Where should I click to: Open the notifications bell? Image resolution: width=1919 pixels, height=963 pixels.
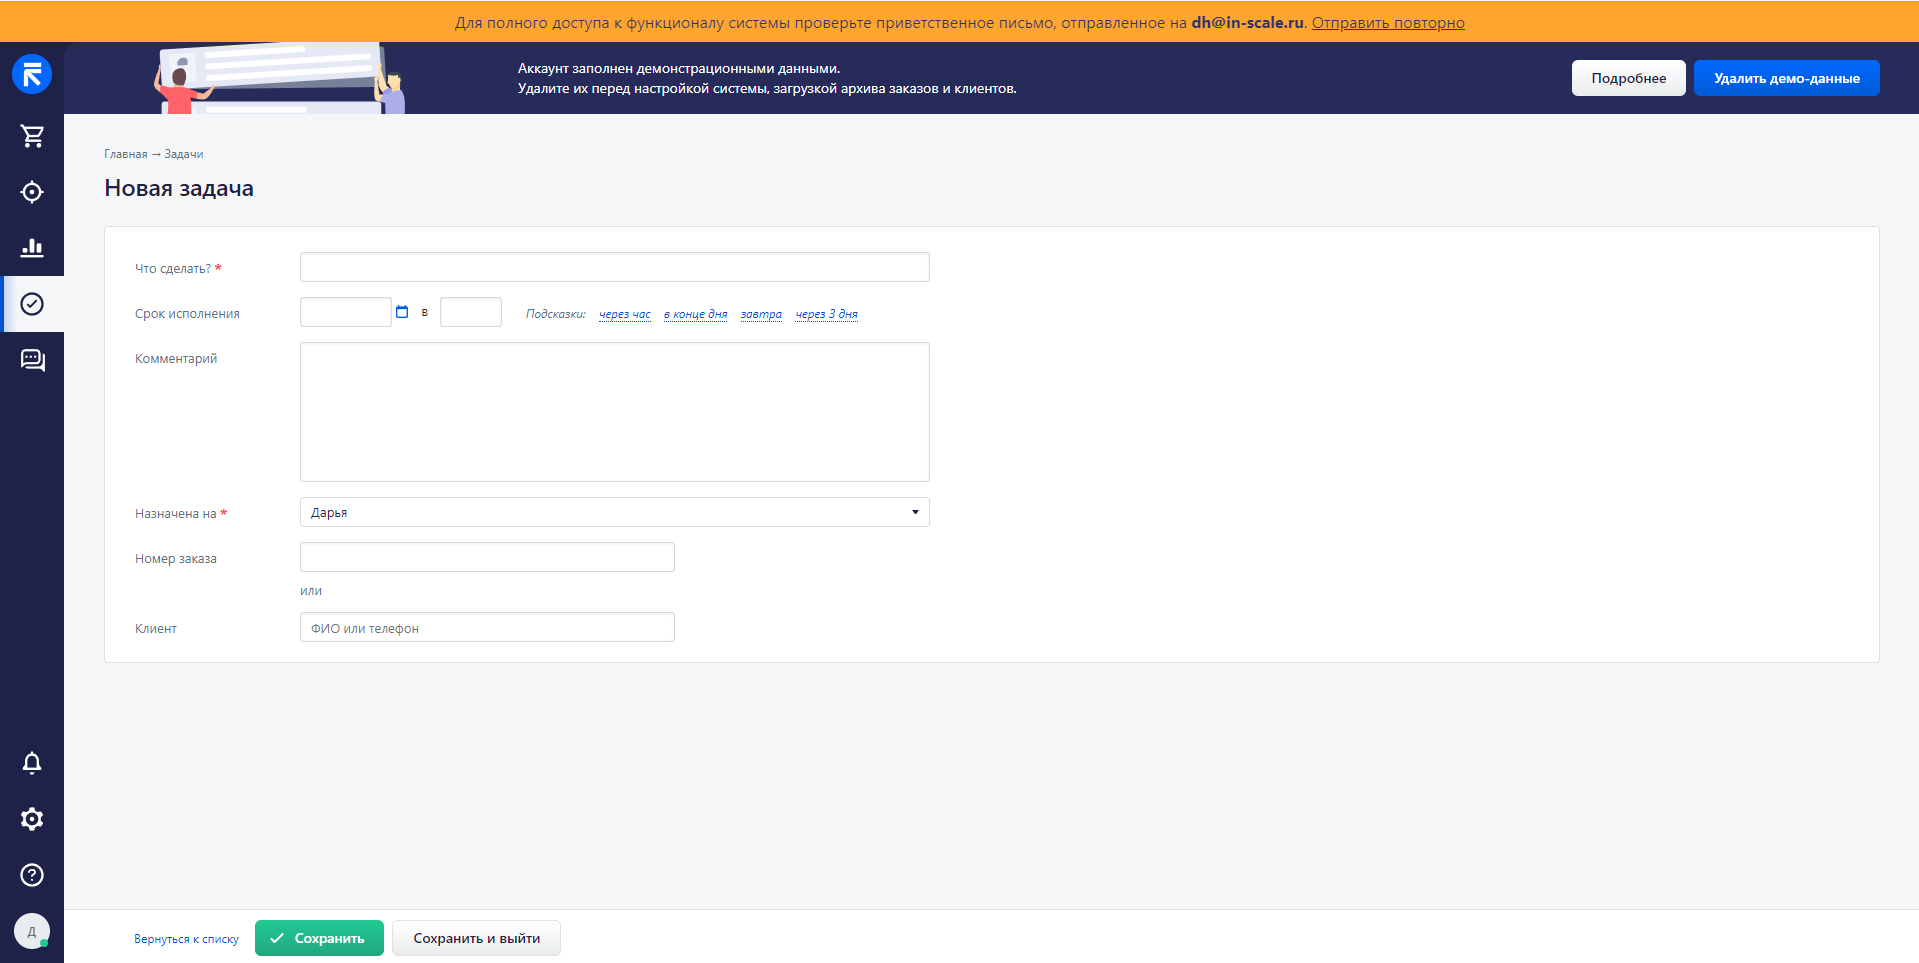click(32, 763)
